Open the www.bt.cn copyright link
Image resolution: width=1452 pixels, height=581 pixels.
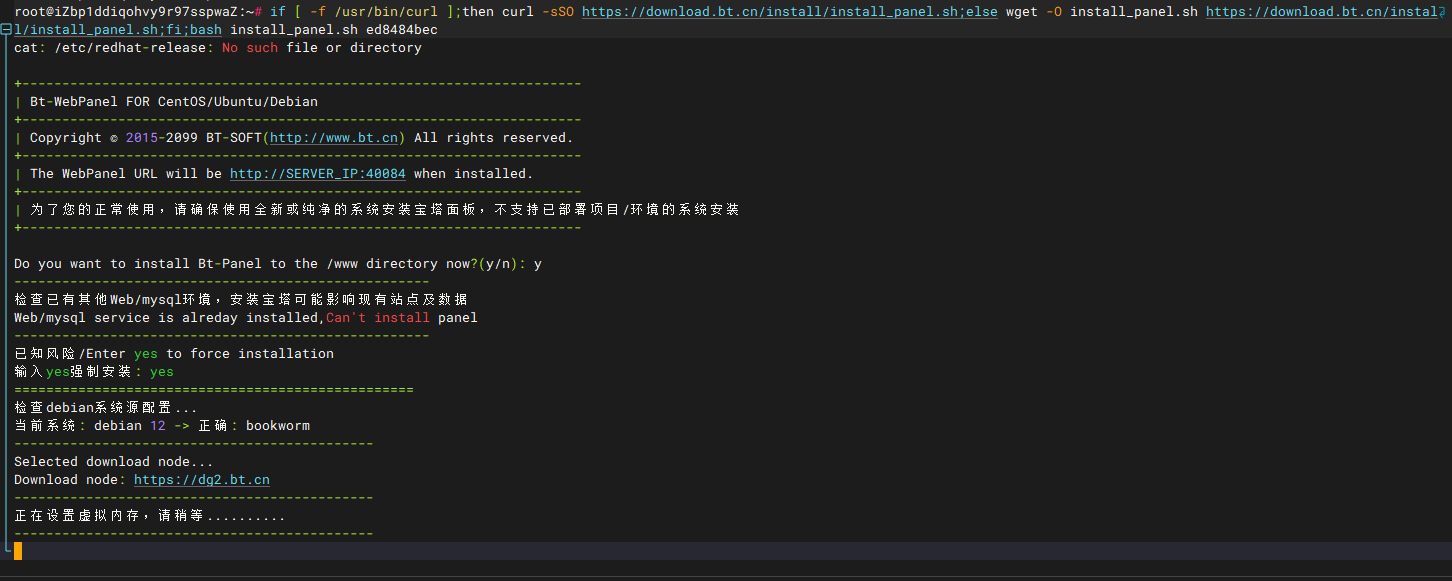(334, 138)
